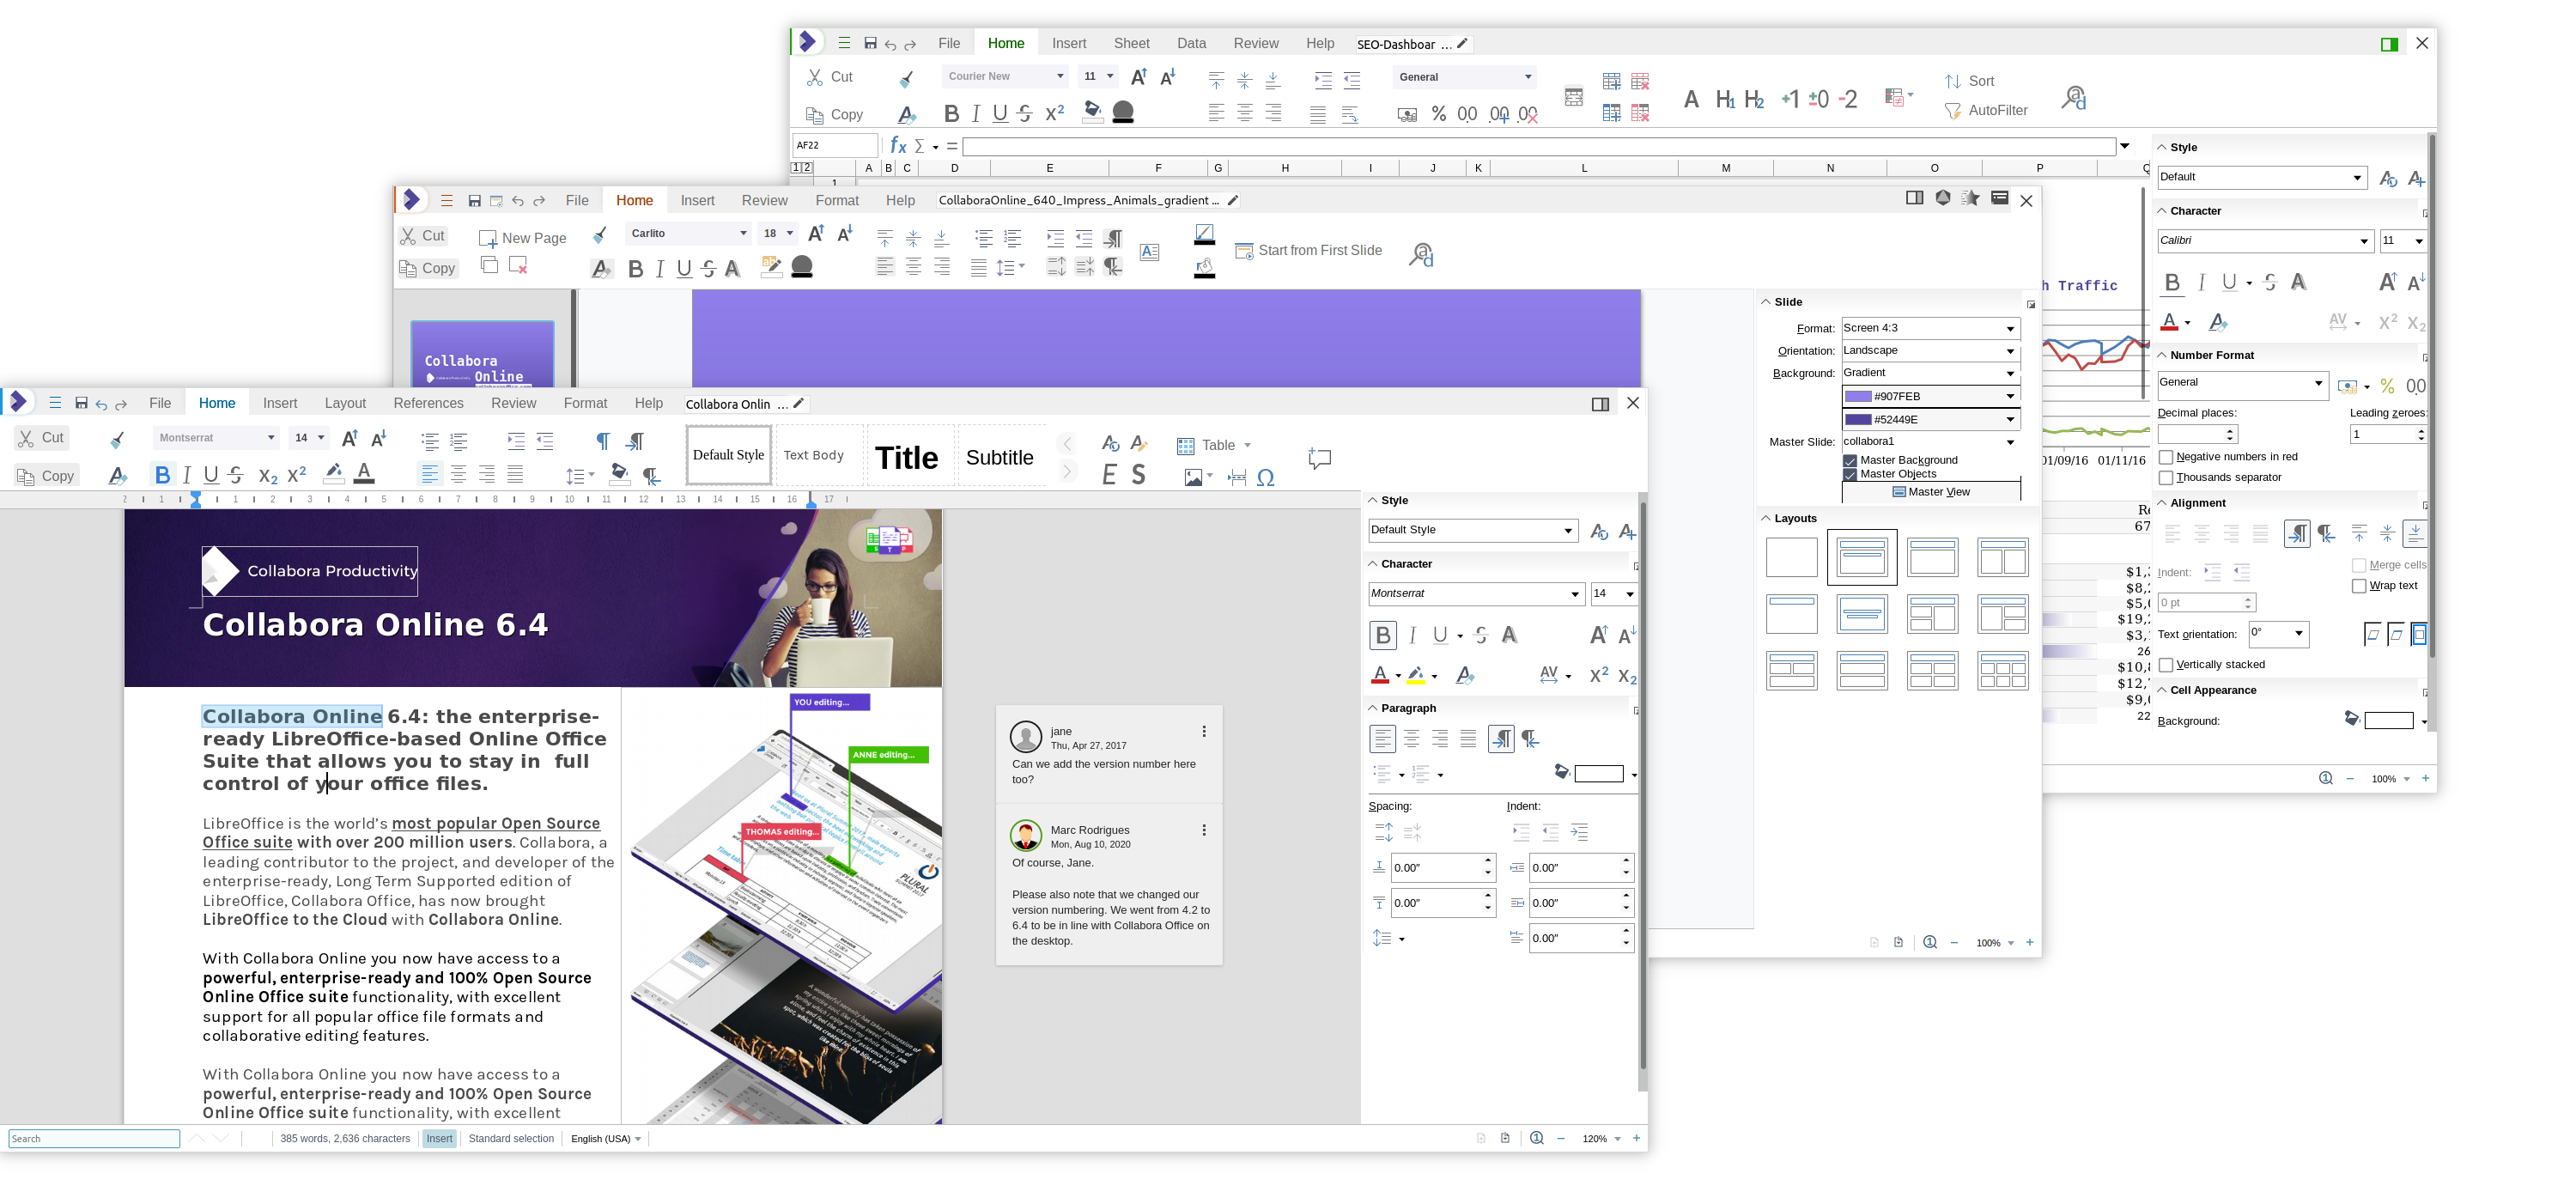Open Data tab in Calc window
This screenshot has width=2576, height=1198.
(1191, 43)
